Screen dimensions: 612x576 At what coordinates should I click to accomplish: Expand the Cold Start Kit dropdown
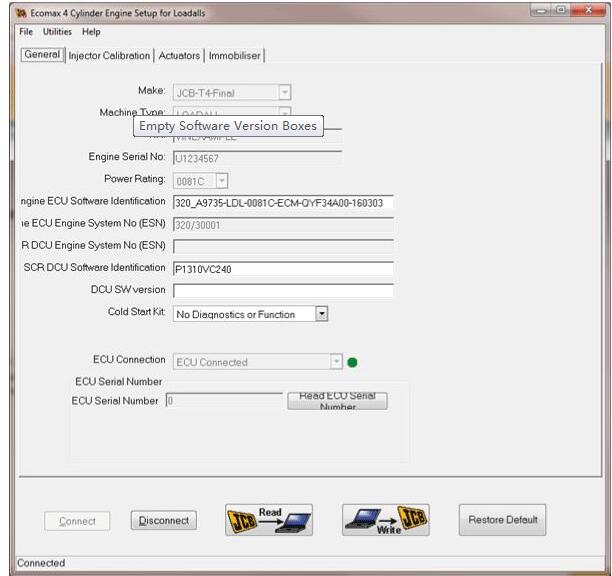(x=321, y=314)
